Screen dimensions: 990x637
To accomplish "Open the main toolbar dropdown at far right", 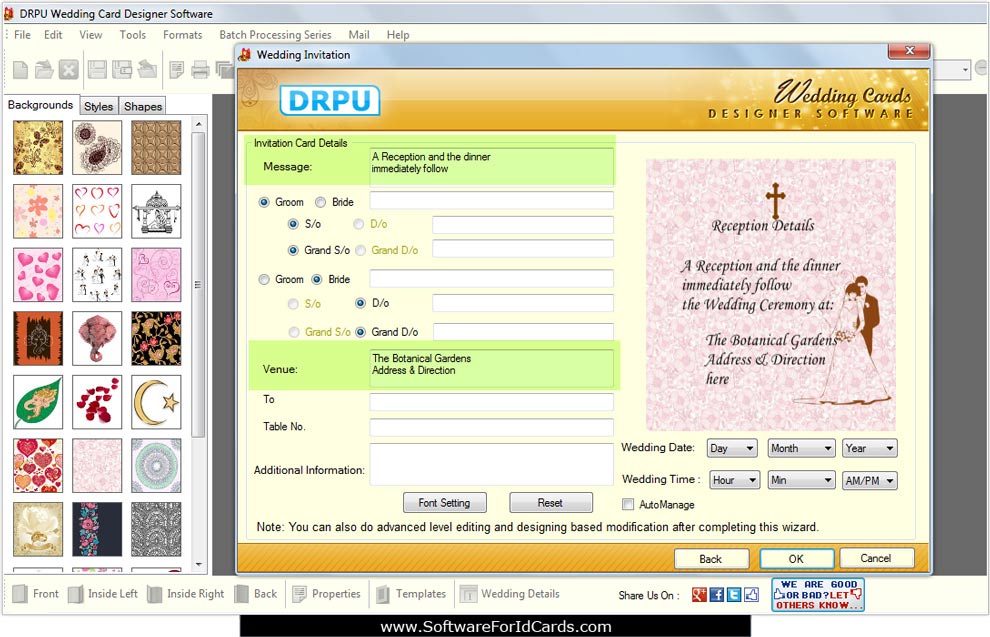I will tap(965, 69).
